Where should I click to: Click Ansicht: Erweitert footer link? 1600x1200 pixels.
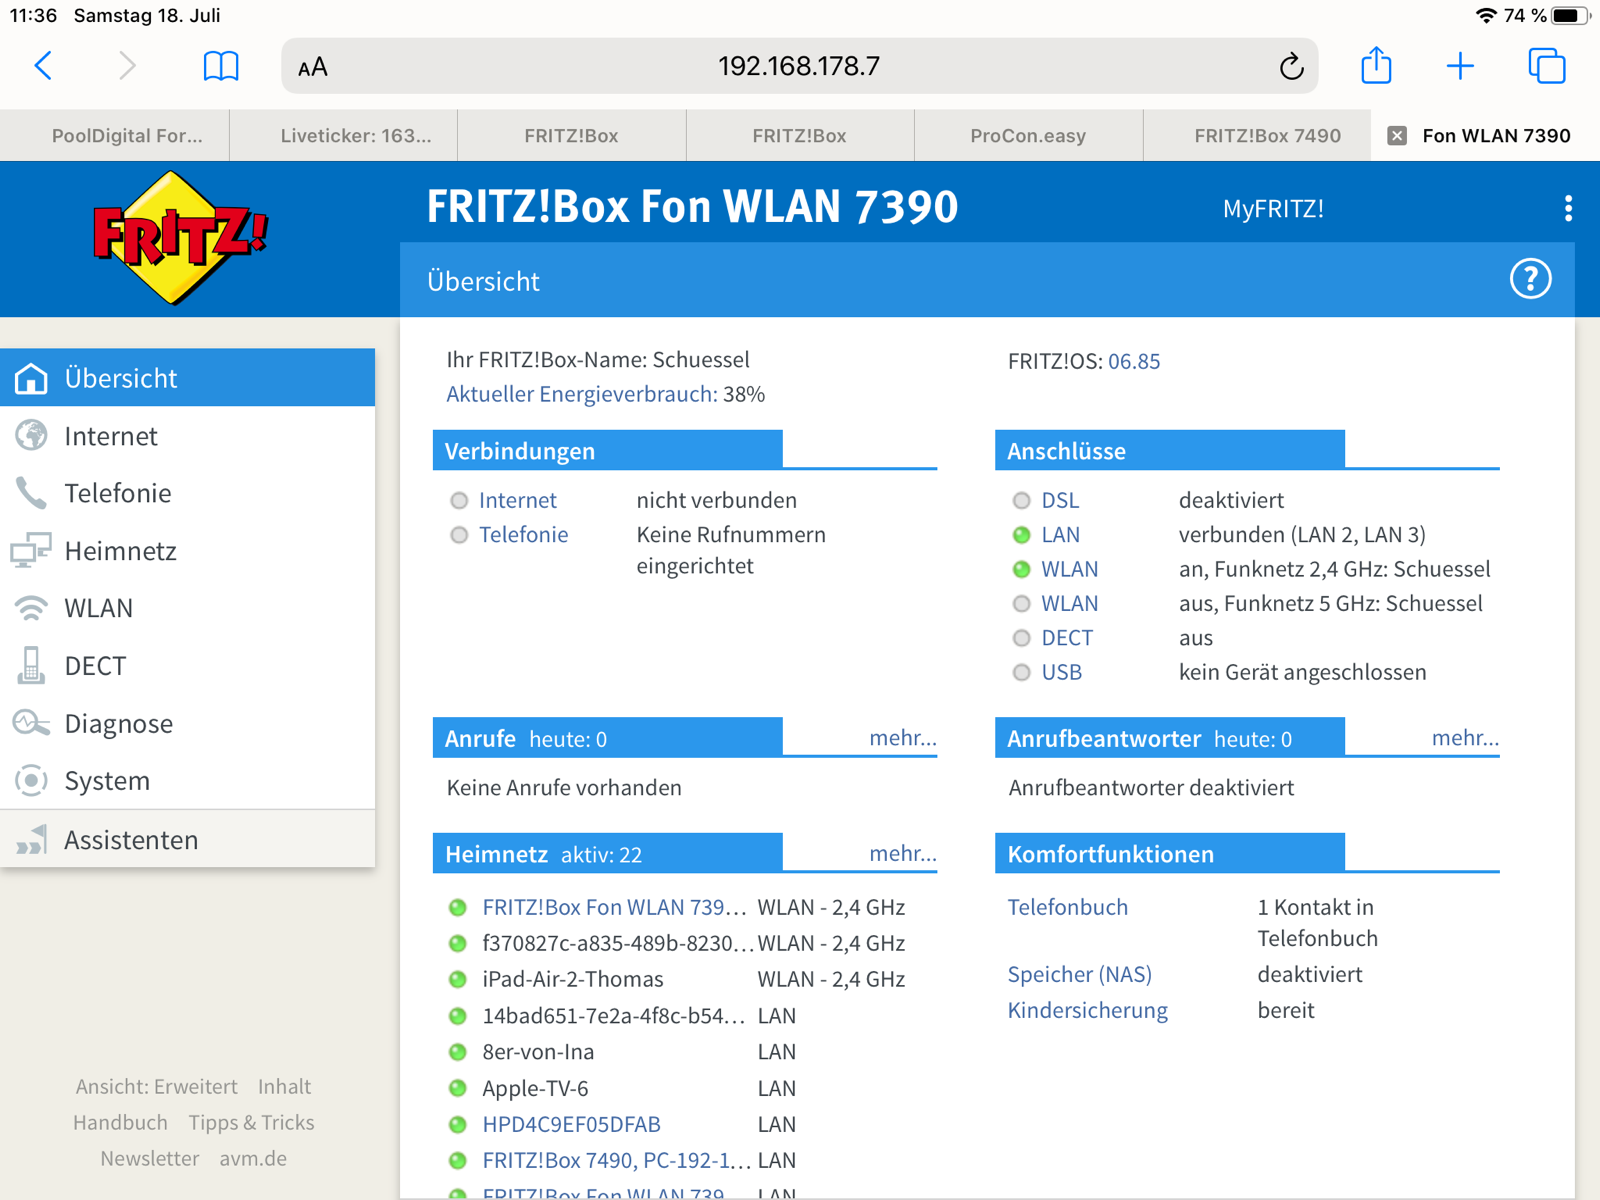tap(156, 1086)
